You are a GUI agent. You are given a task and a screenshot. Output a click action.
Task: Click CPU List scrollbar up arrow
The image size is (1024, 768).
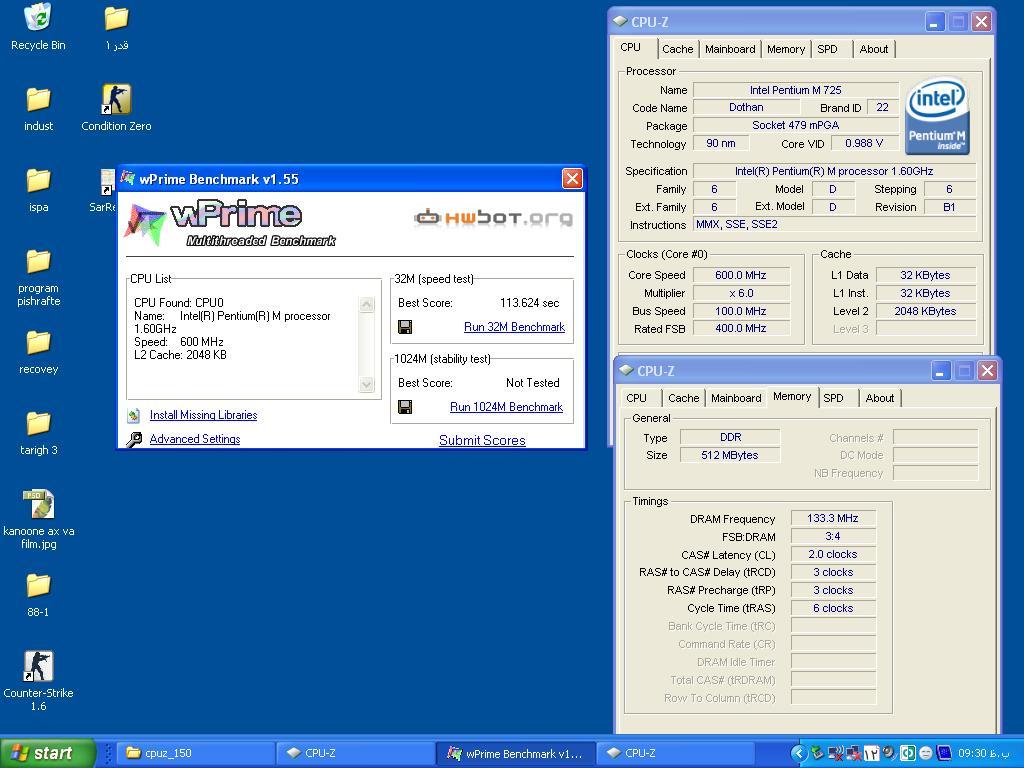click(x=366, y=304)
